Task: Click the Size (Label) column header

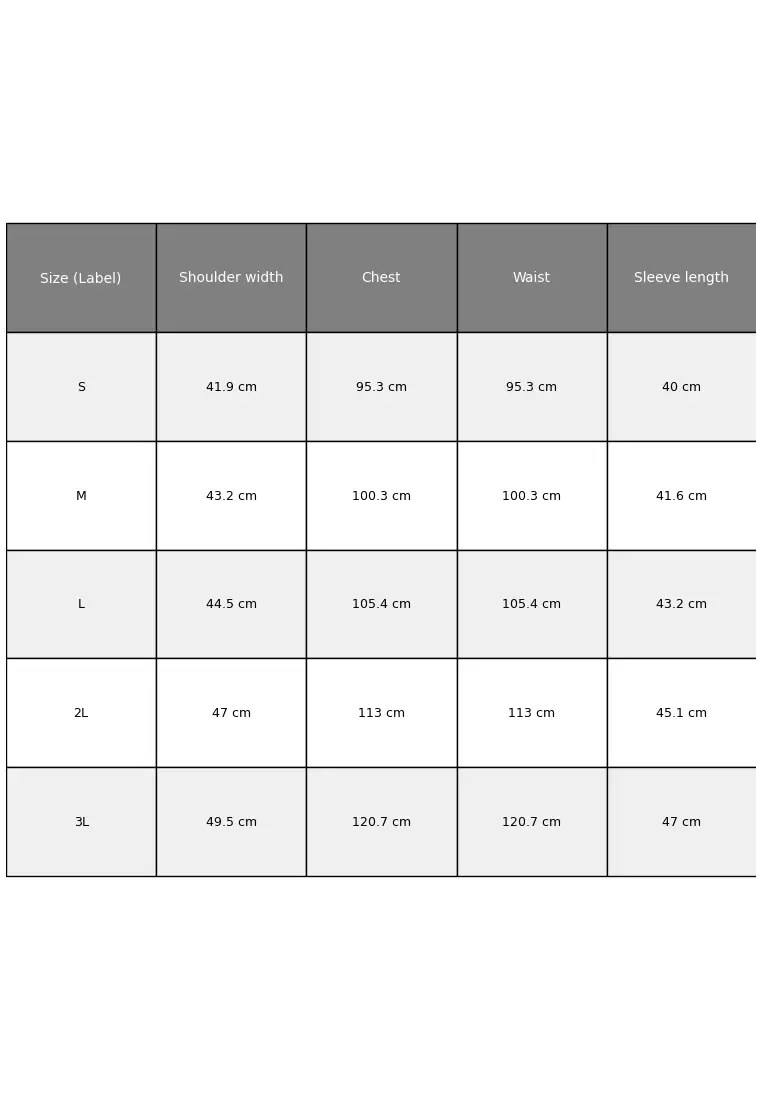Action: [81, 278]
